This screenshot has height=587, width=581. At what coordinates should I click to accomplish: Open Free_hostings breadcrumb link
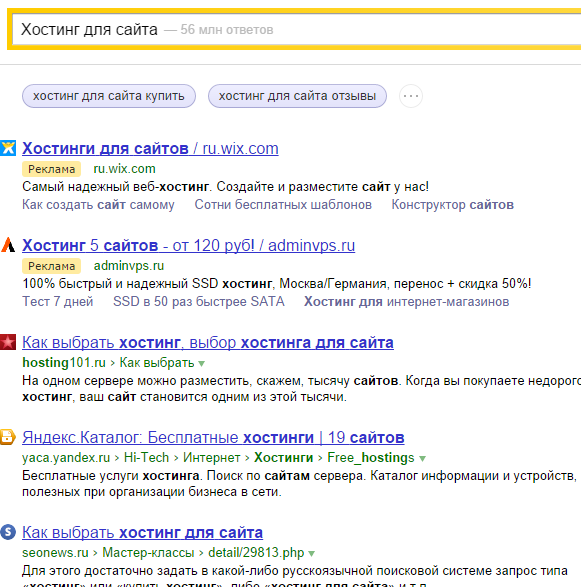tap(371, 457)
